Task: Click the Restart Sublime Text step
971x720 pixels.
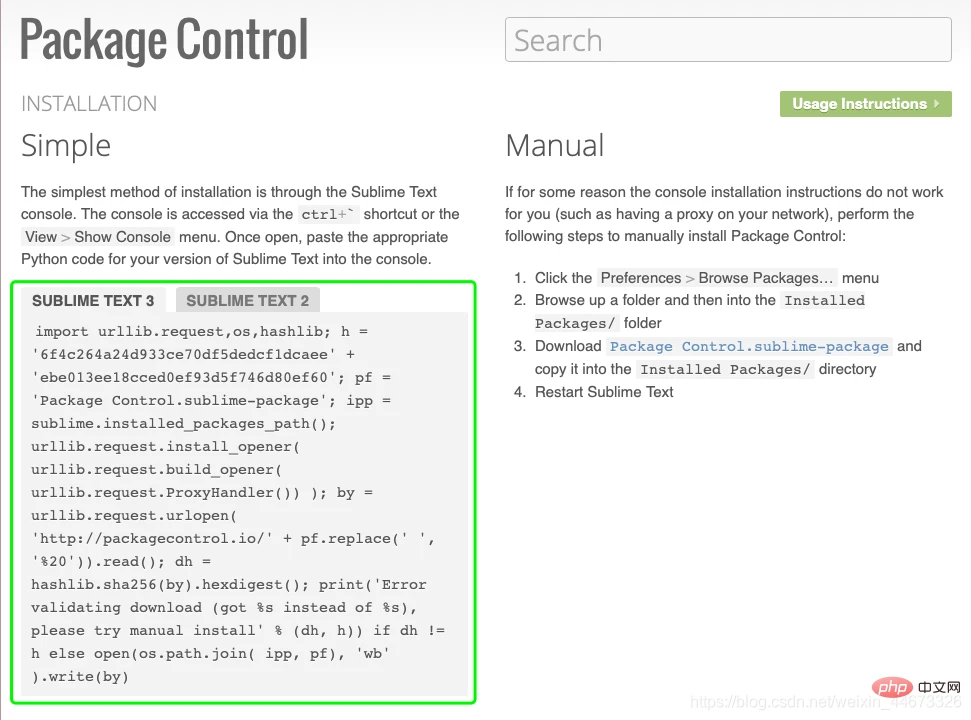Action: coord(604,392)
